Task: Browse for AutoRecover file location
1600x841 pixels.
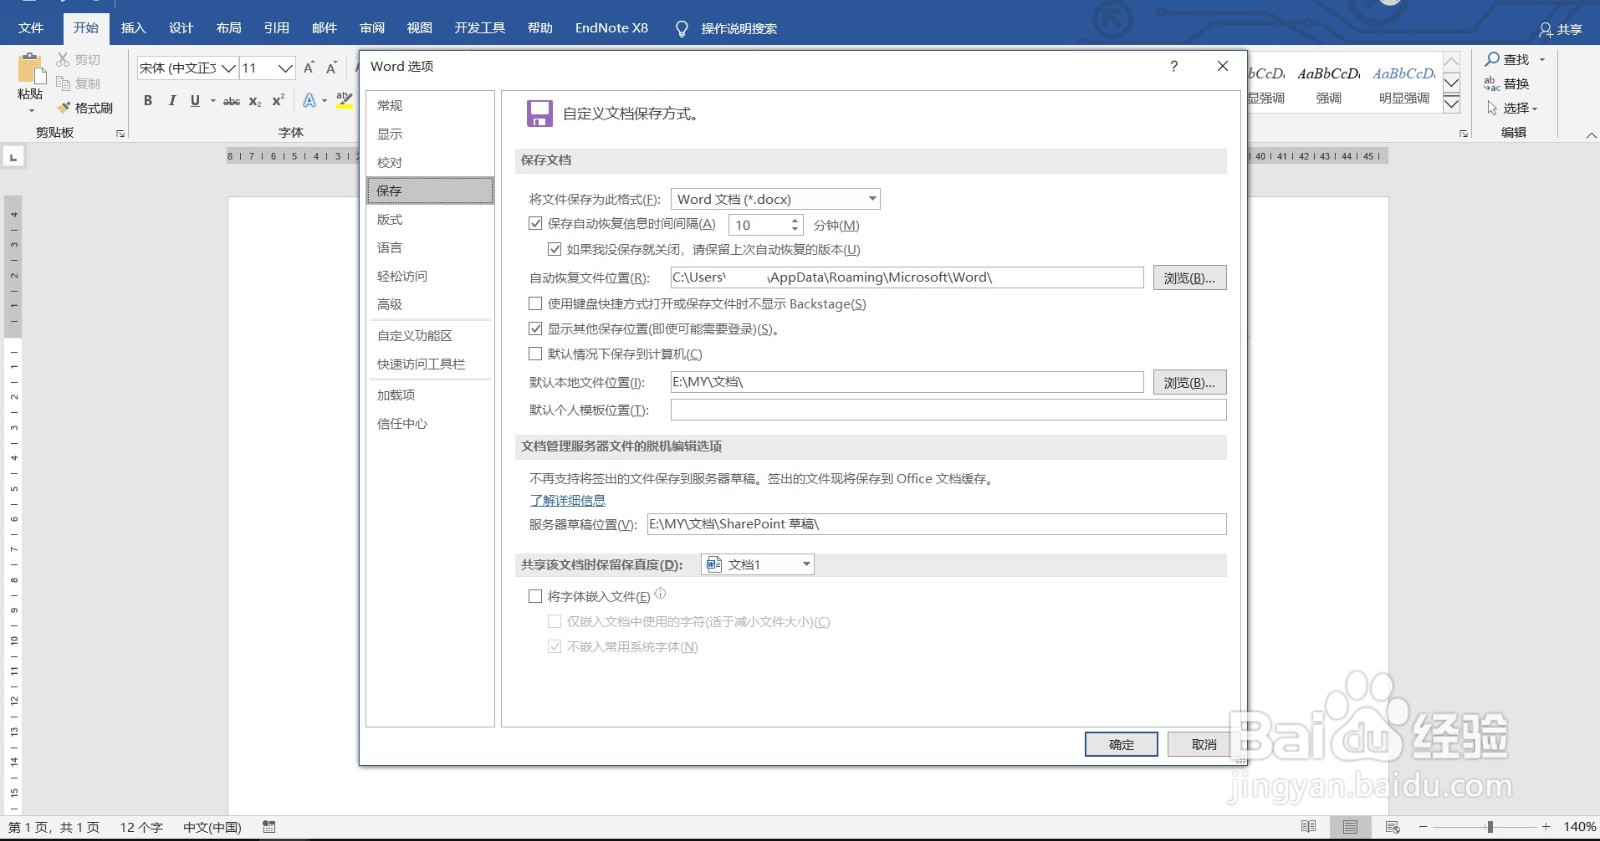Action: click(1189, 278)
